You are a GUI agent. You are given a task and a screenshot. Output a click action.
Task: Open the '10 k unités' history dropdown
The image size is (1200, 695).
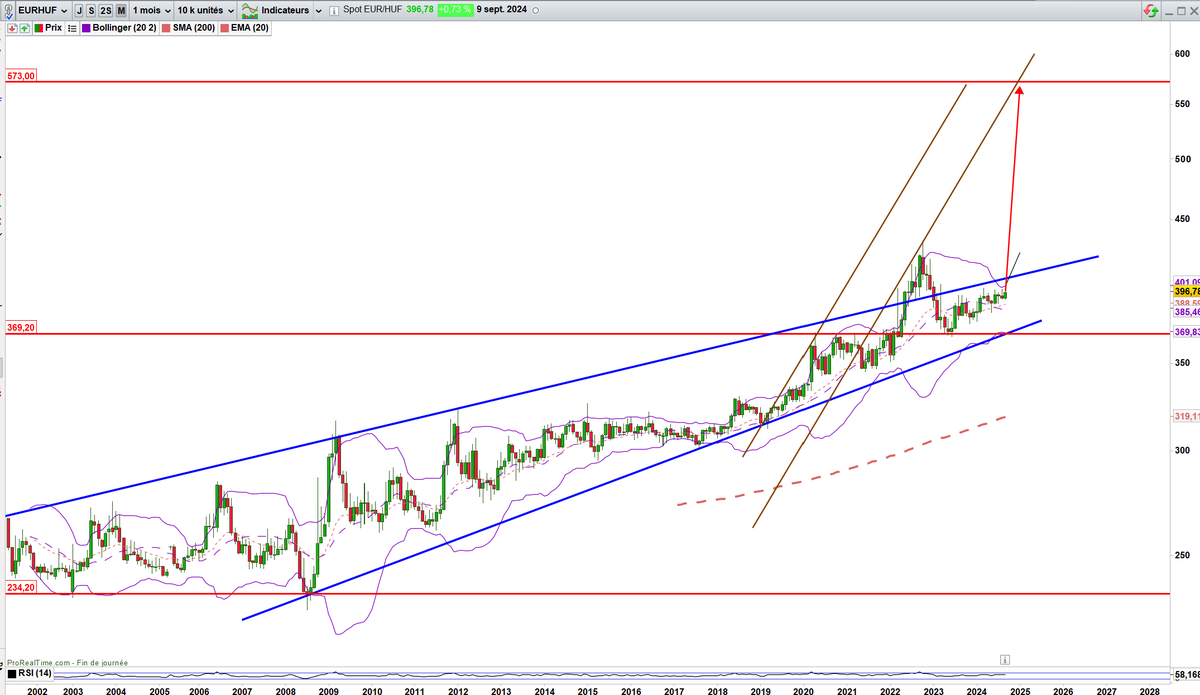[x=205, y=10]
